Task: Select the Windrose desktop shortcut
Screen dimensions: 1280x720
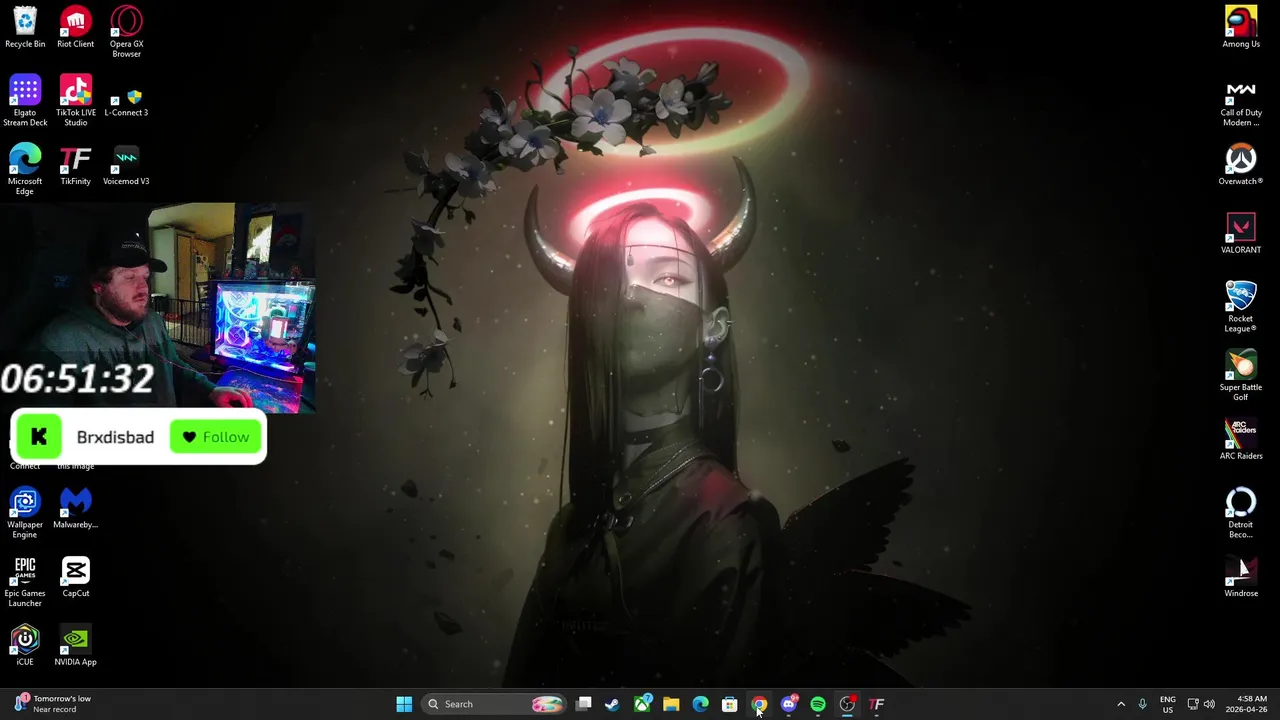Action: [1241, 577]
